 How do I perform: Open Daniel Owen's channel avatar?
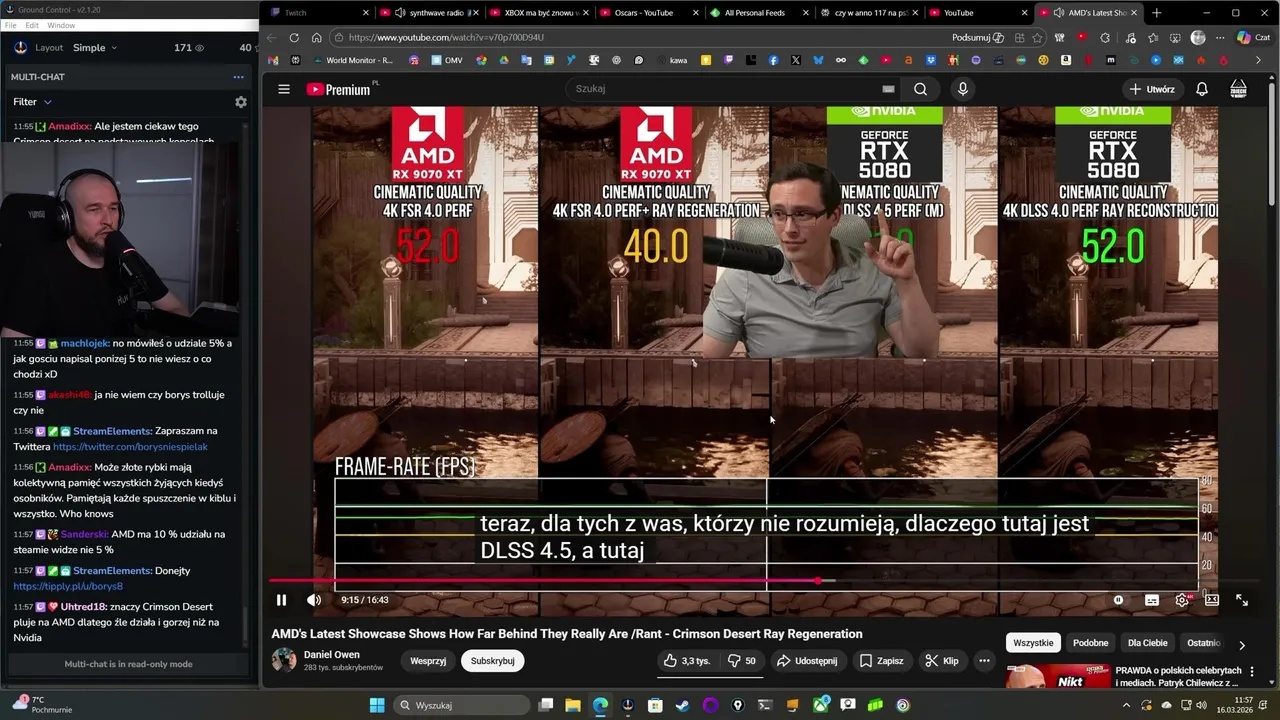(x=284, y=660)
